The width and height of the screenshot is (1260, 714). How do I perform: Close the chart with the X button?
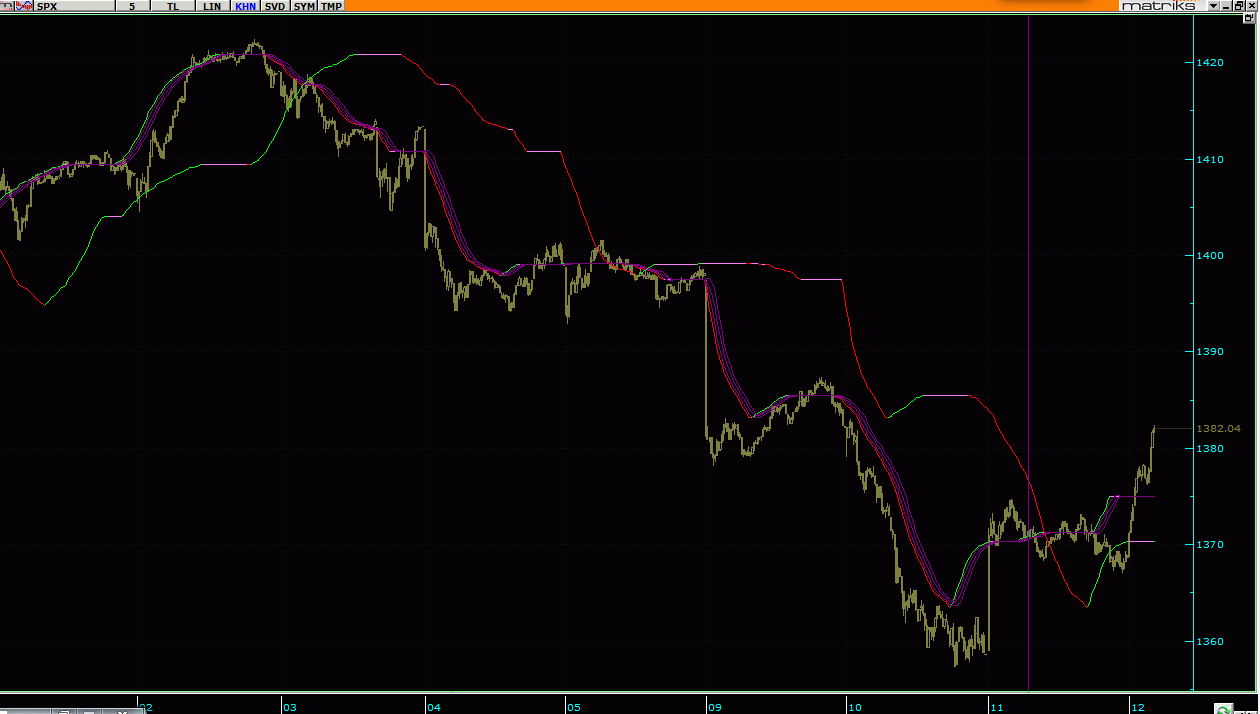(x=1251, y=6)
